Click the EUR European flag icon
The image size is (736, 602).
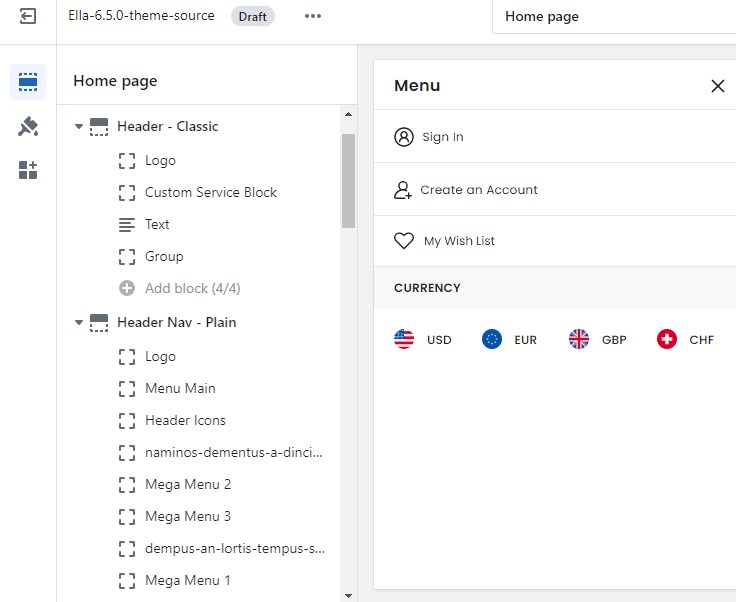(x=492, y=339)
